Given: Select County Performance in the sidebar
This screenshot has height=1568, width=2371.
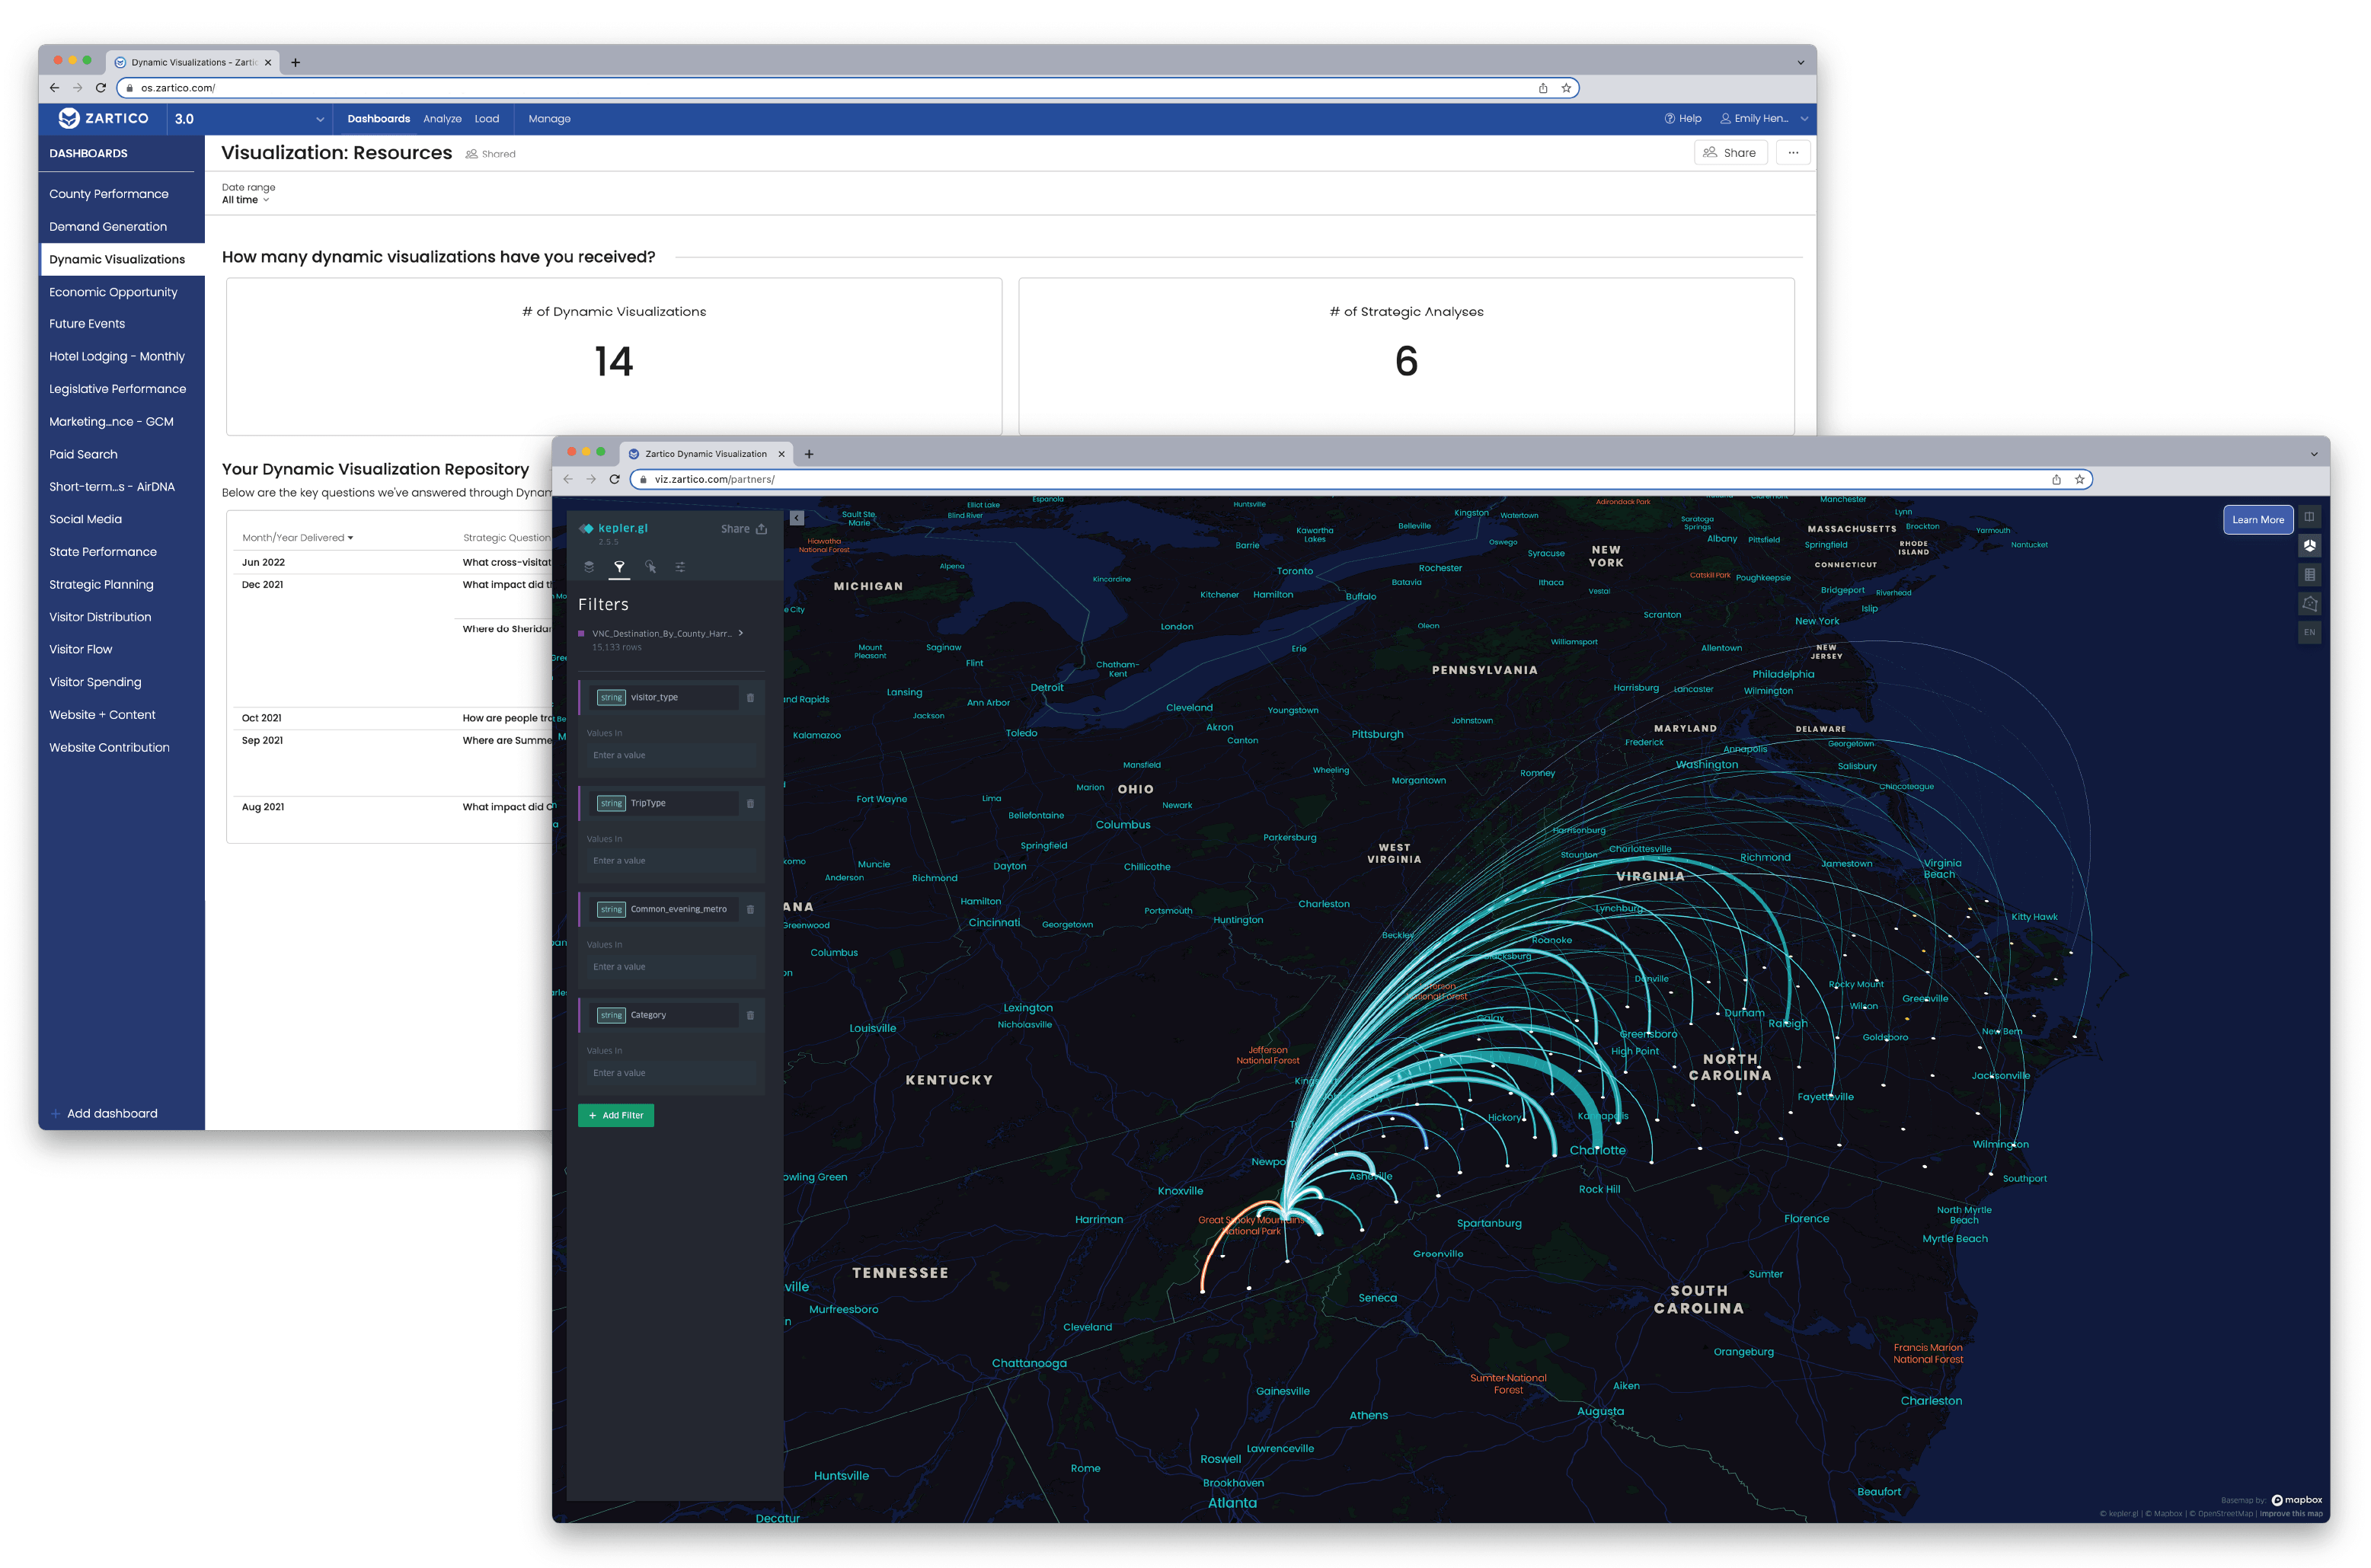Looking at the screenshot, I should 109,194.
